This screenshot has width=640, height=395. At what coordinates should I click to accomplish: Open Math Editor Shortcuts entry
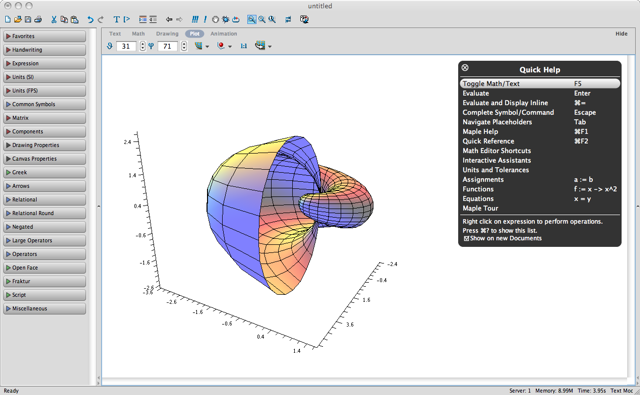click(497, 151)
